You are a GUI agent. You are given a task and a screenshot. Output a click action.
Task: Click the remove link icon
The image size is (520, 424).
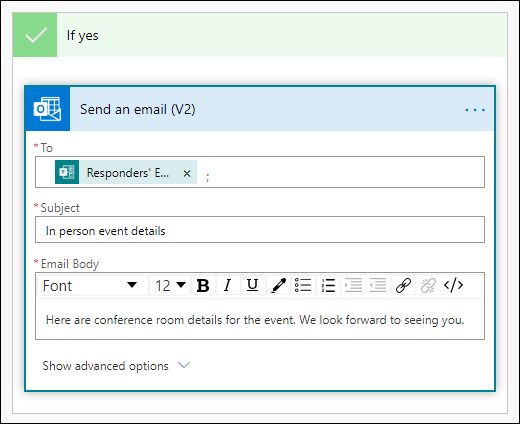[x=428, y=285]
